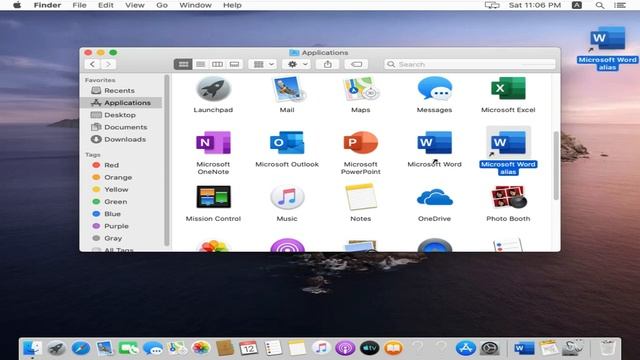Go forward in Finder navigation
The width and height of the screenshot is (640, 360).
point(108,64)
